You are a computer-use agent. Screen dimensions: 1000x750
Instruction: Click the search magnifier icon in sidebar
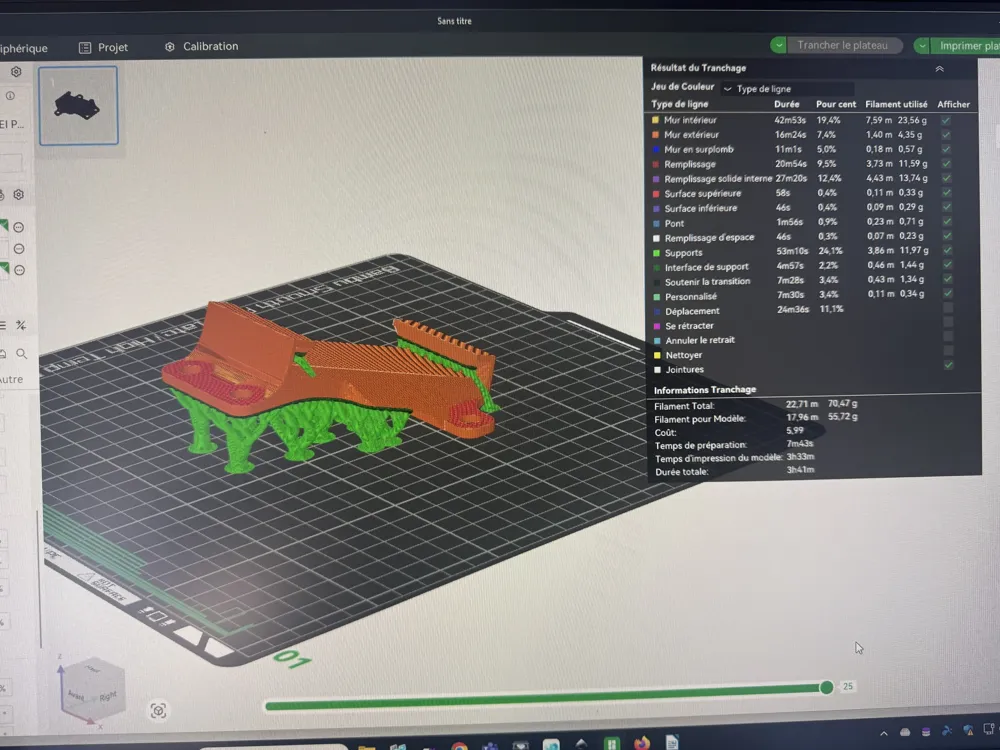(x=21, y=354)
